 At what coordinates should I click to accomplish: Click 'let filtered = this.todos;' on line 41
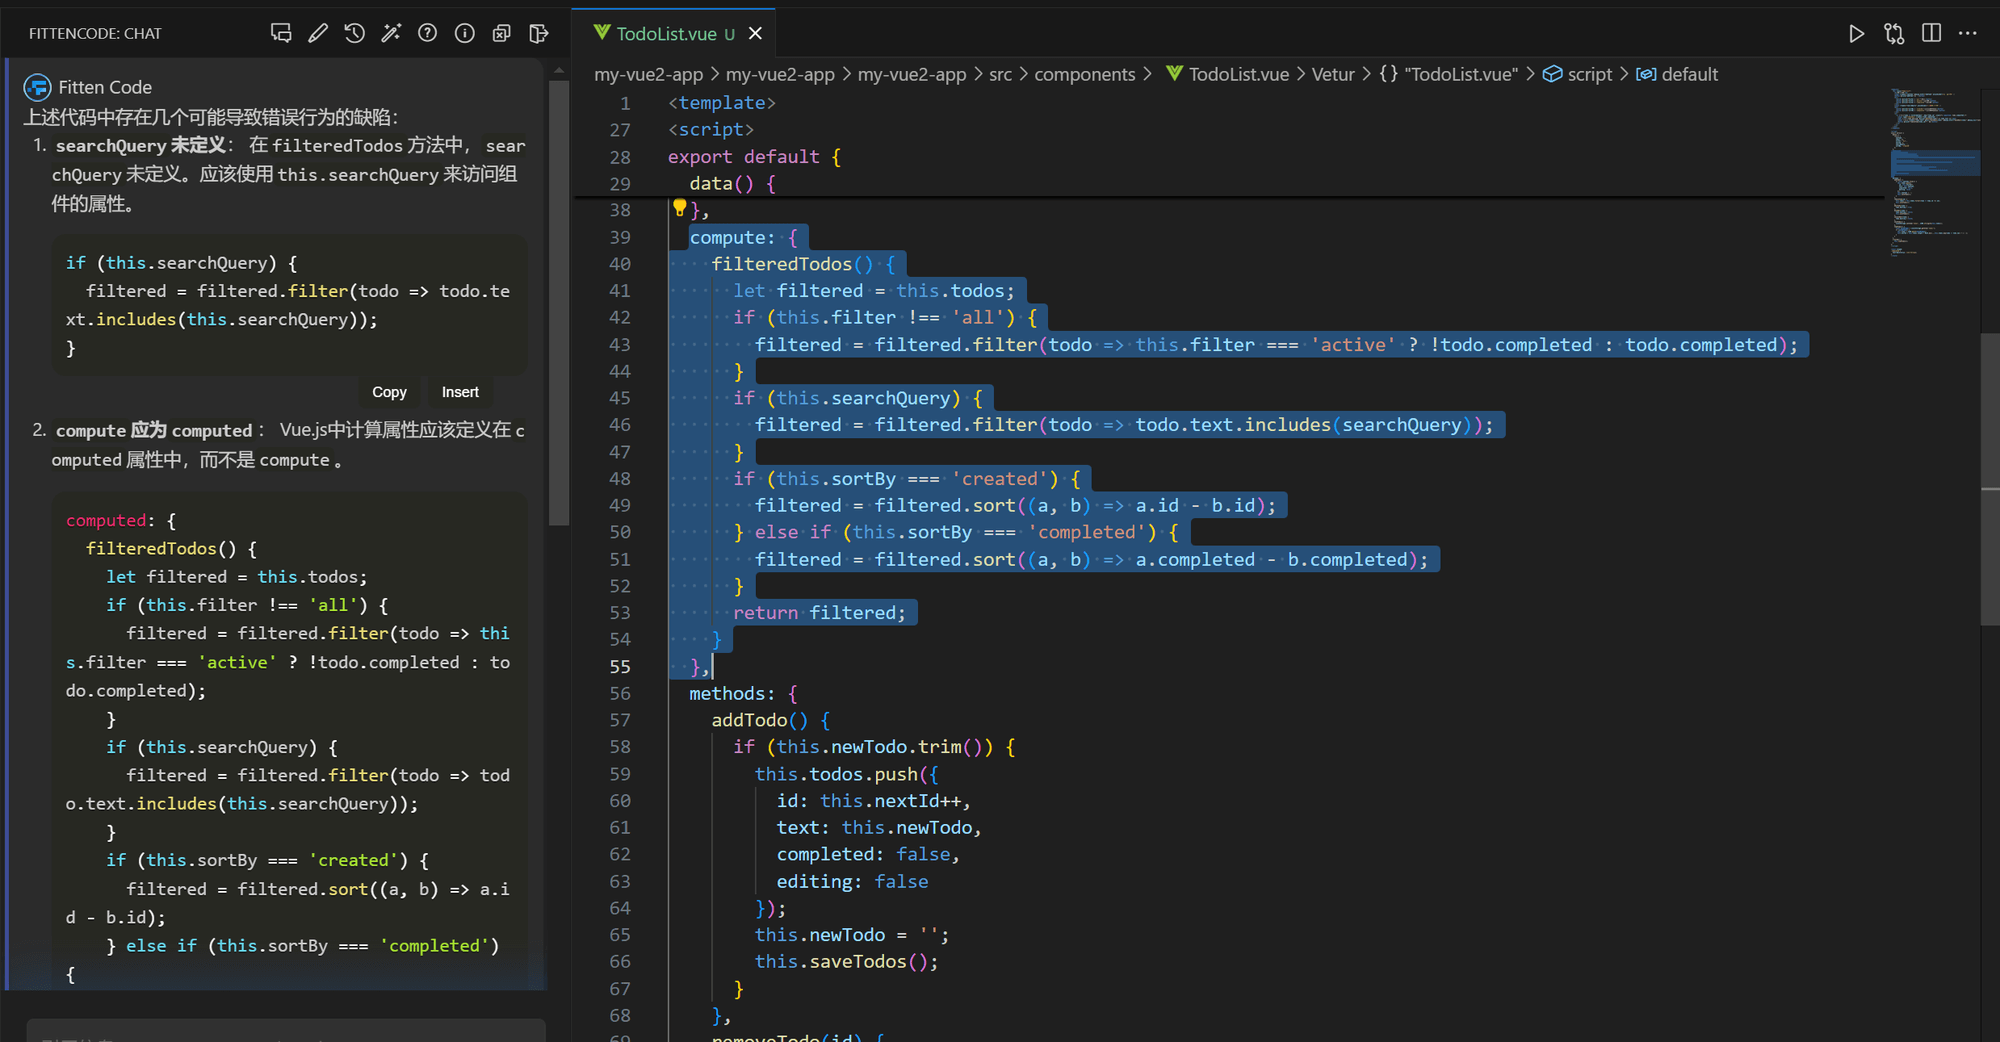(874, 290)
